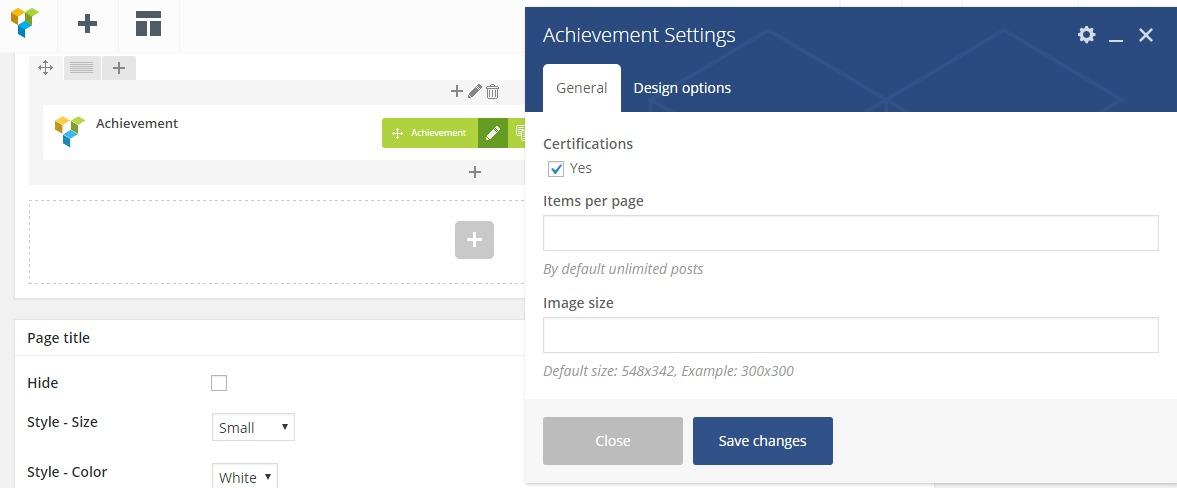Click the large gray plus to add element
This screenshot has height=488, width=1177.
click(474, 240)
